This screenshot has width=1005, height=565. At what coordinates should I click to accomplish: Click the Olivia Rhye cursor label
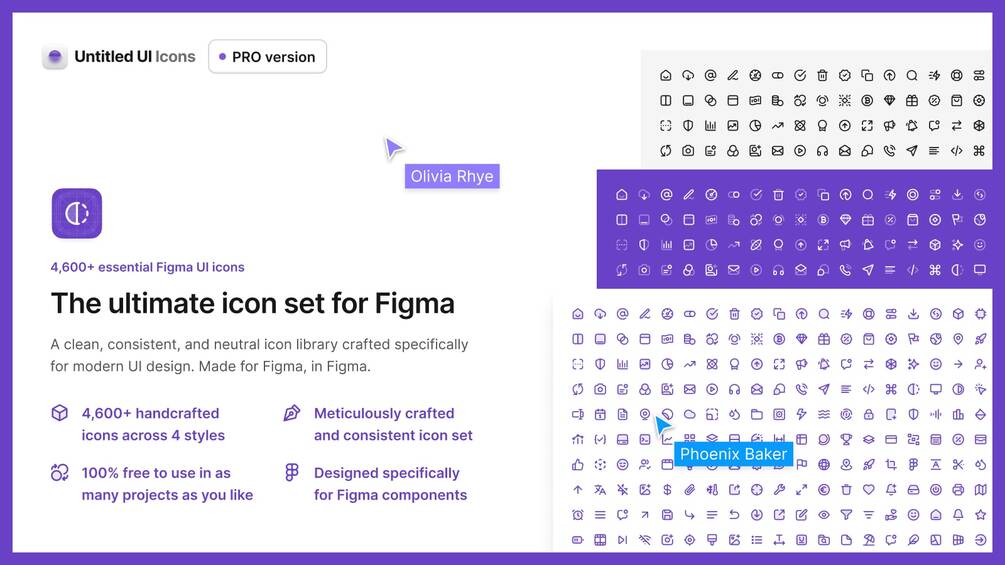[452, 177]
